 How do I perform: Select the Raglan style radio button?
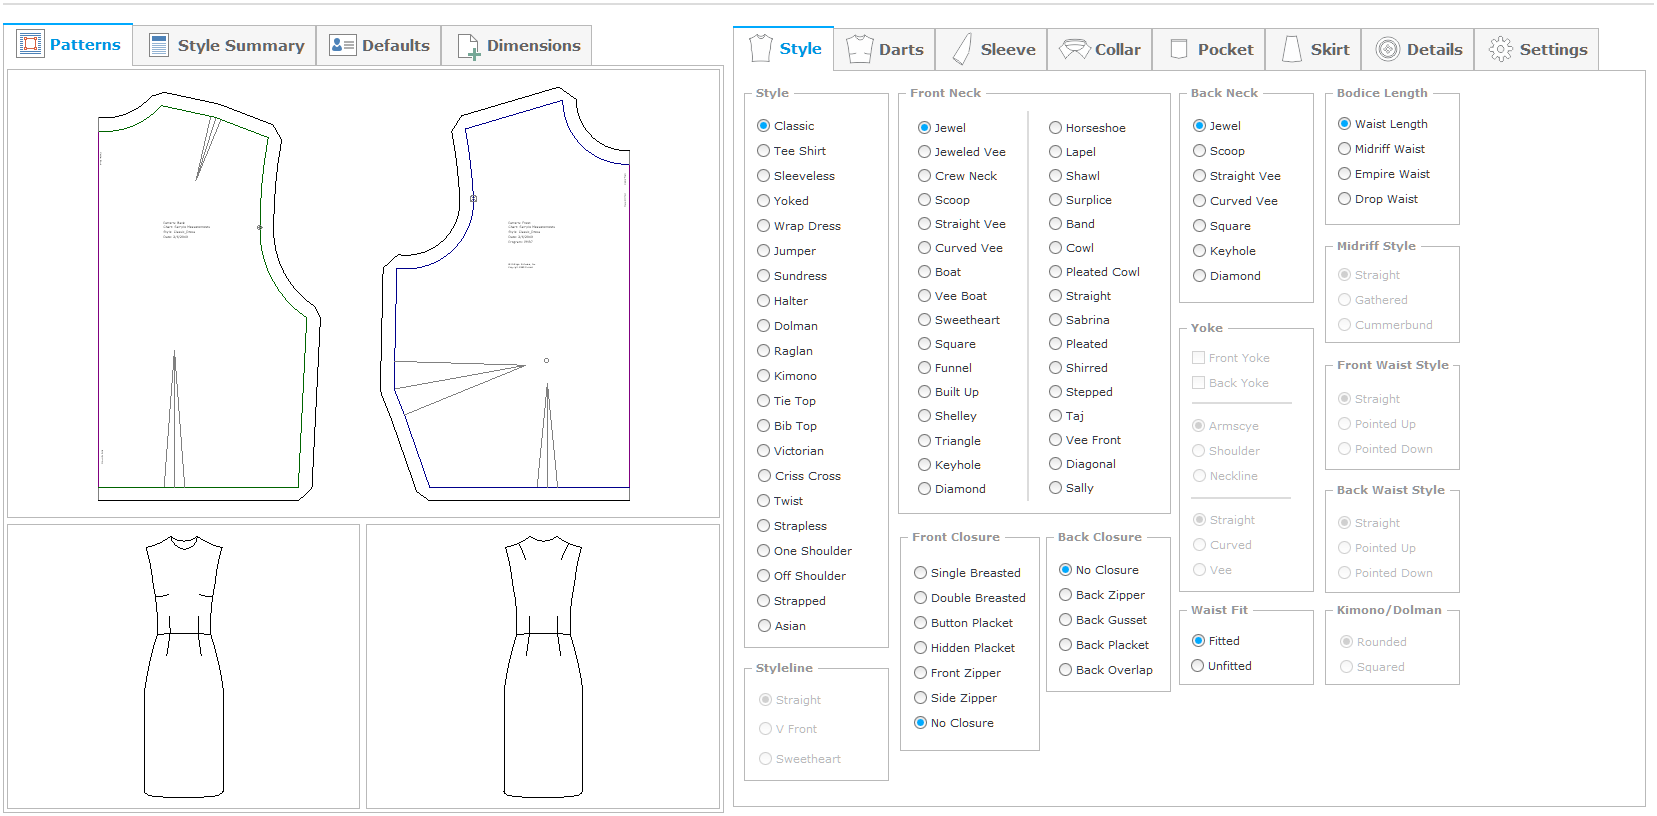764,351
